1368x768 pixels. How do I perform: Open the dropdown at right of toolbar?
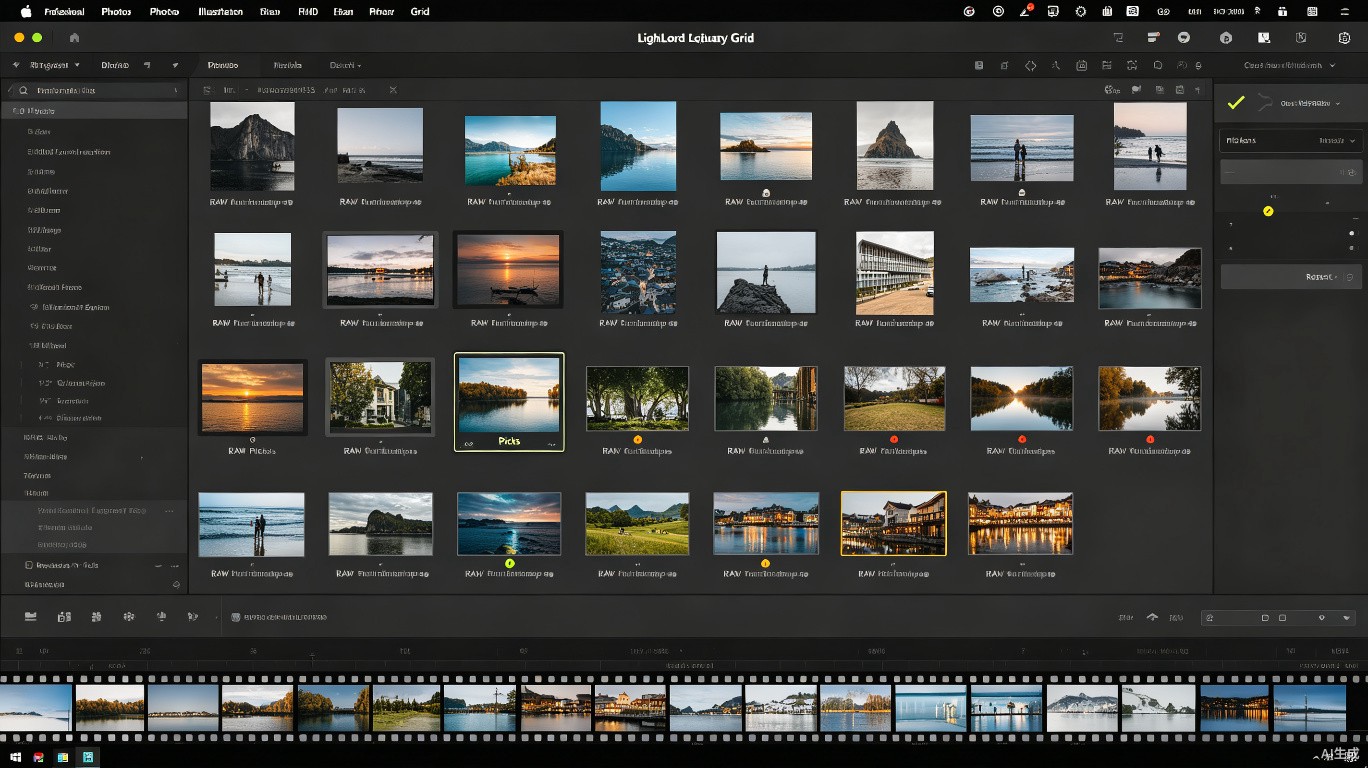click(1290, 65)
